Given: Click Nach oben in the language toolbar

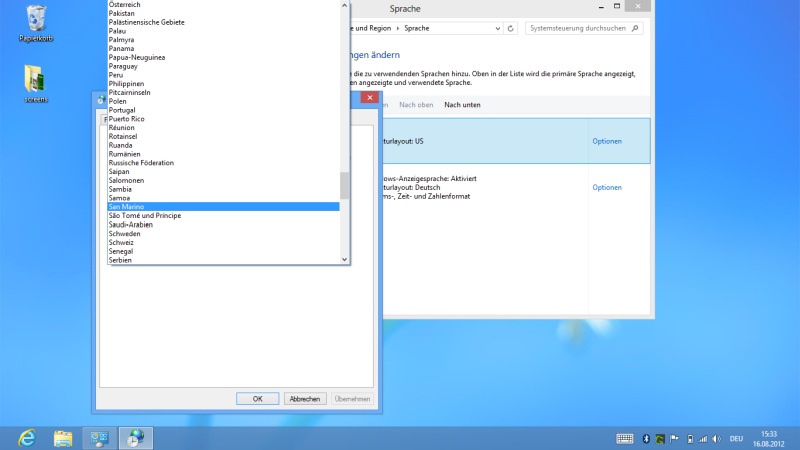Looking at the screenshot, I should pyautogui.click(x=416, y=105).
